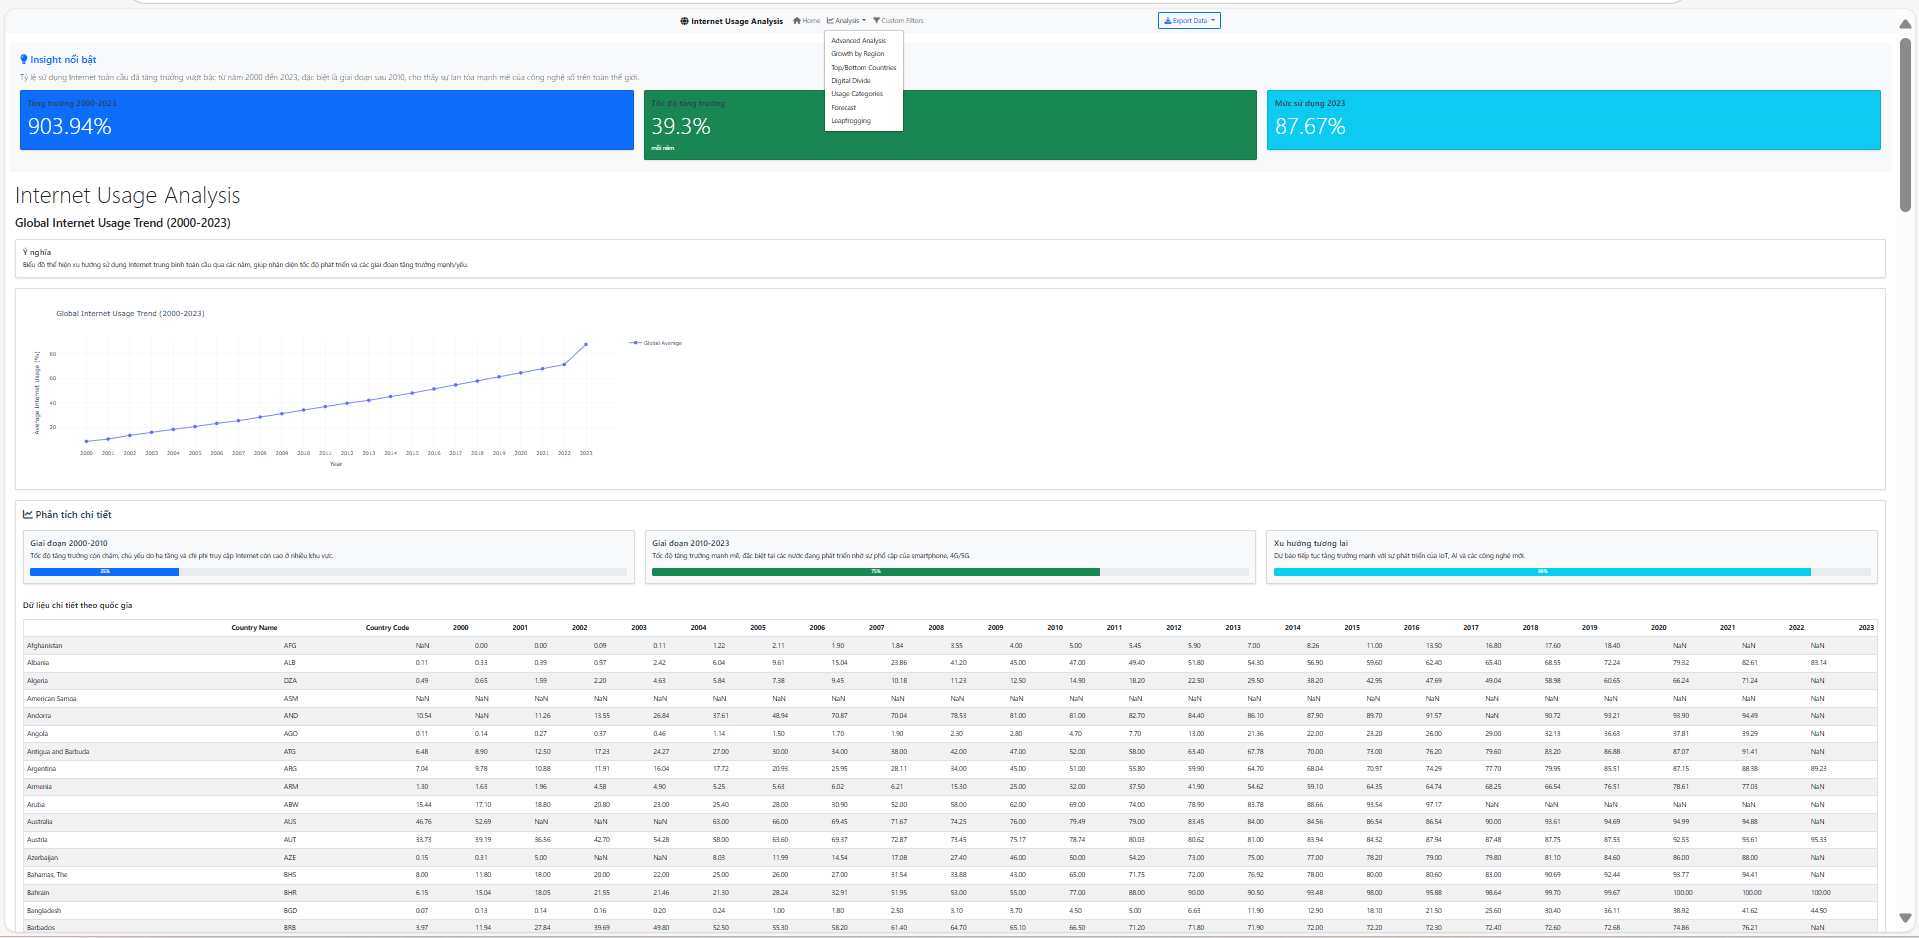Click the green Giai đoạn 2010-2023 progress bar
The height and width of the screenshot is (938, 1919).
point(875,572)
